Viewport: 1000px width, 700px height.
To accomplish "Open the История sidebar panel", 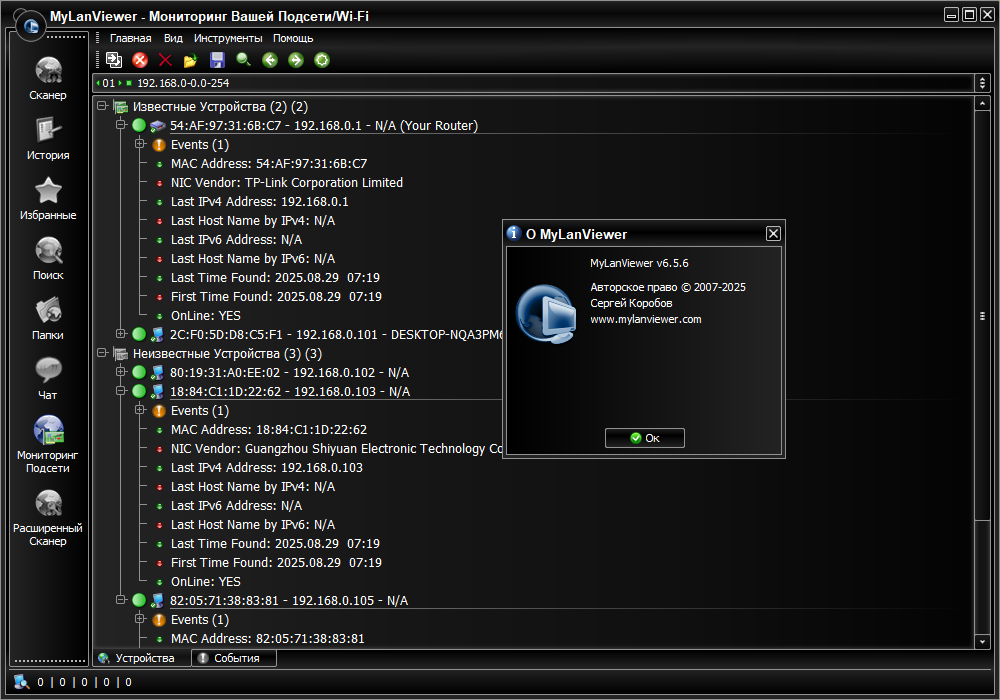I will pyautogui.click(x=48, y=138).
